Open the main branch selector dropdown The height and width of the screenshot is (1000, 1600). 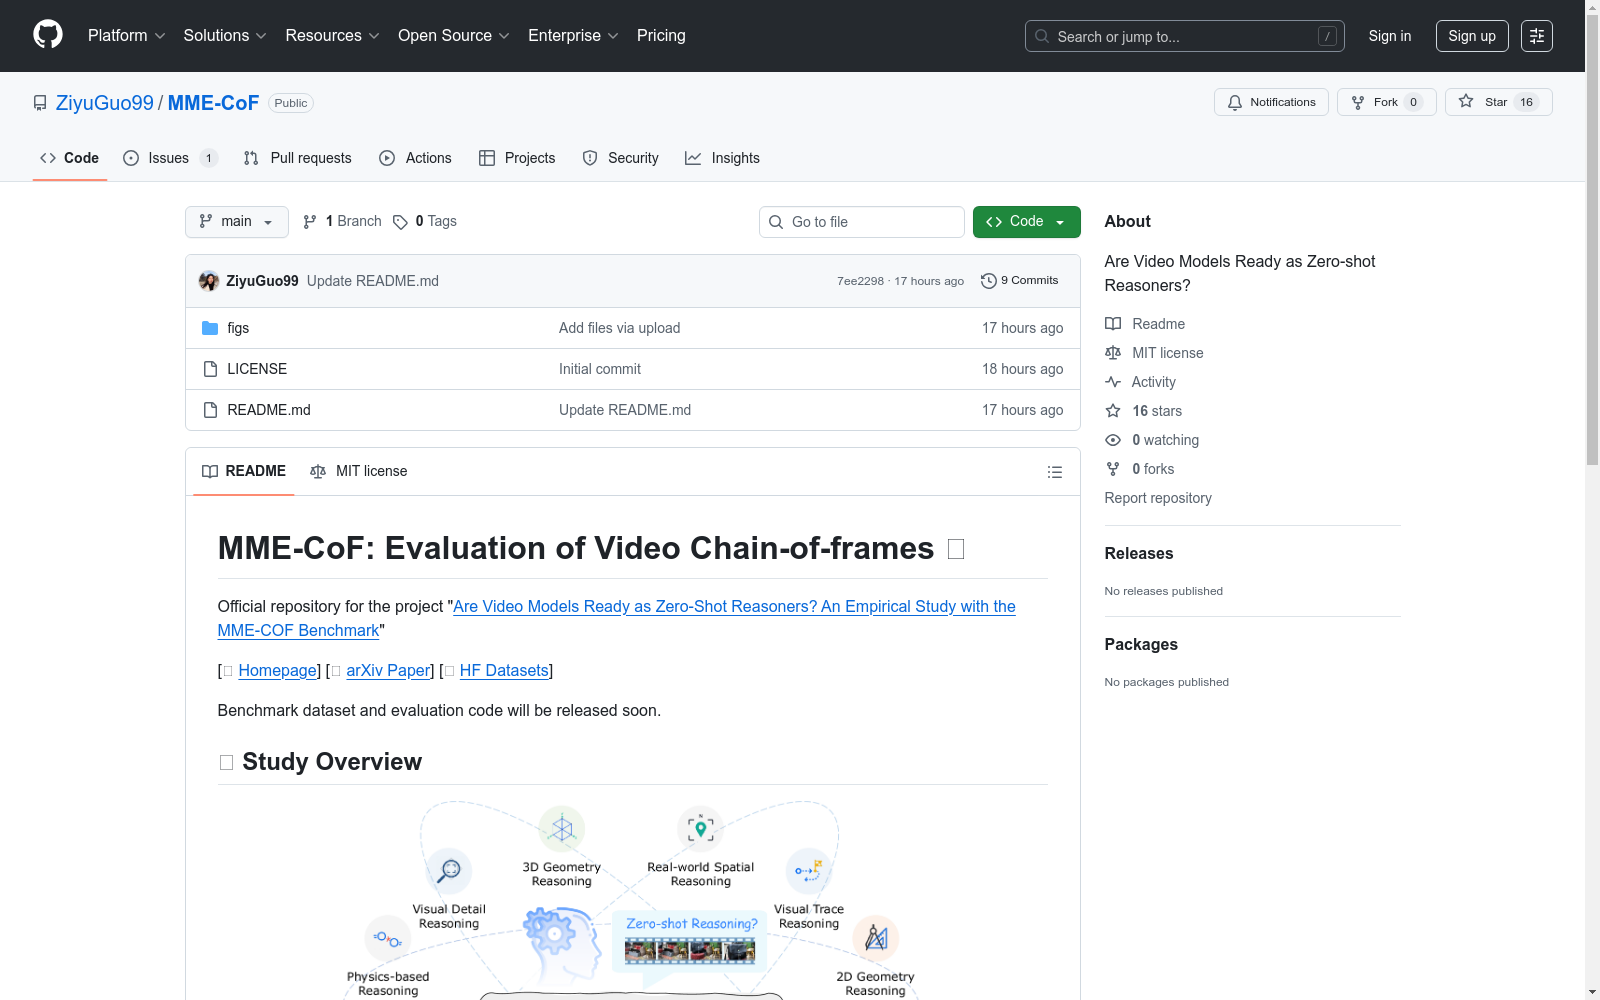point(237,222)
